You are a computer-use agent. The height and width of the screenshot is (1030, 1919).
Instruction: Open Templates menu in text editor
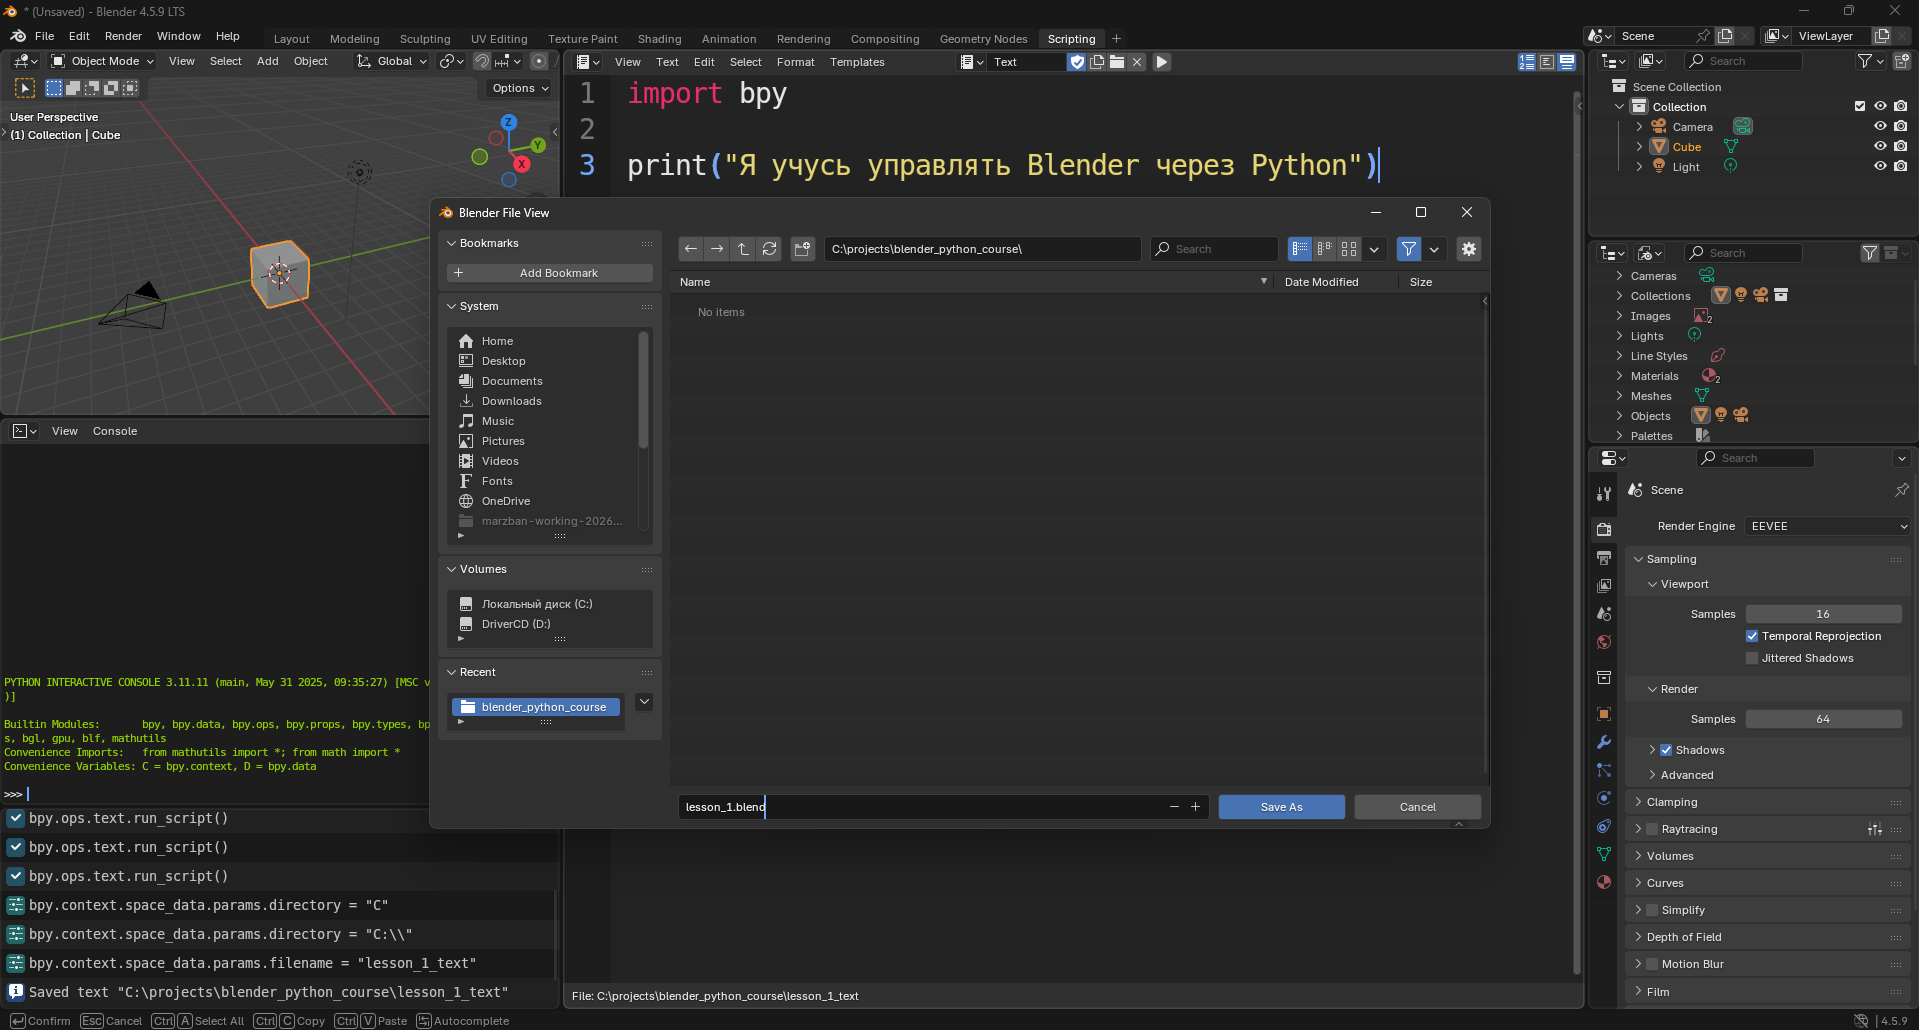click(857, 62)
